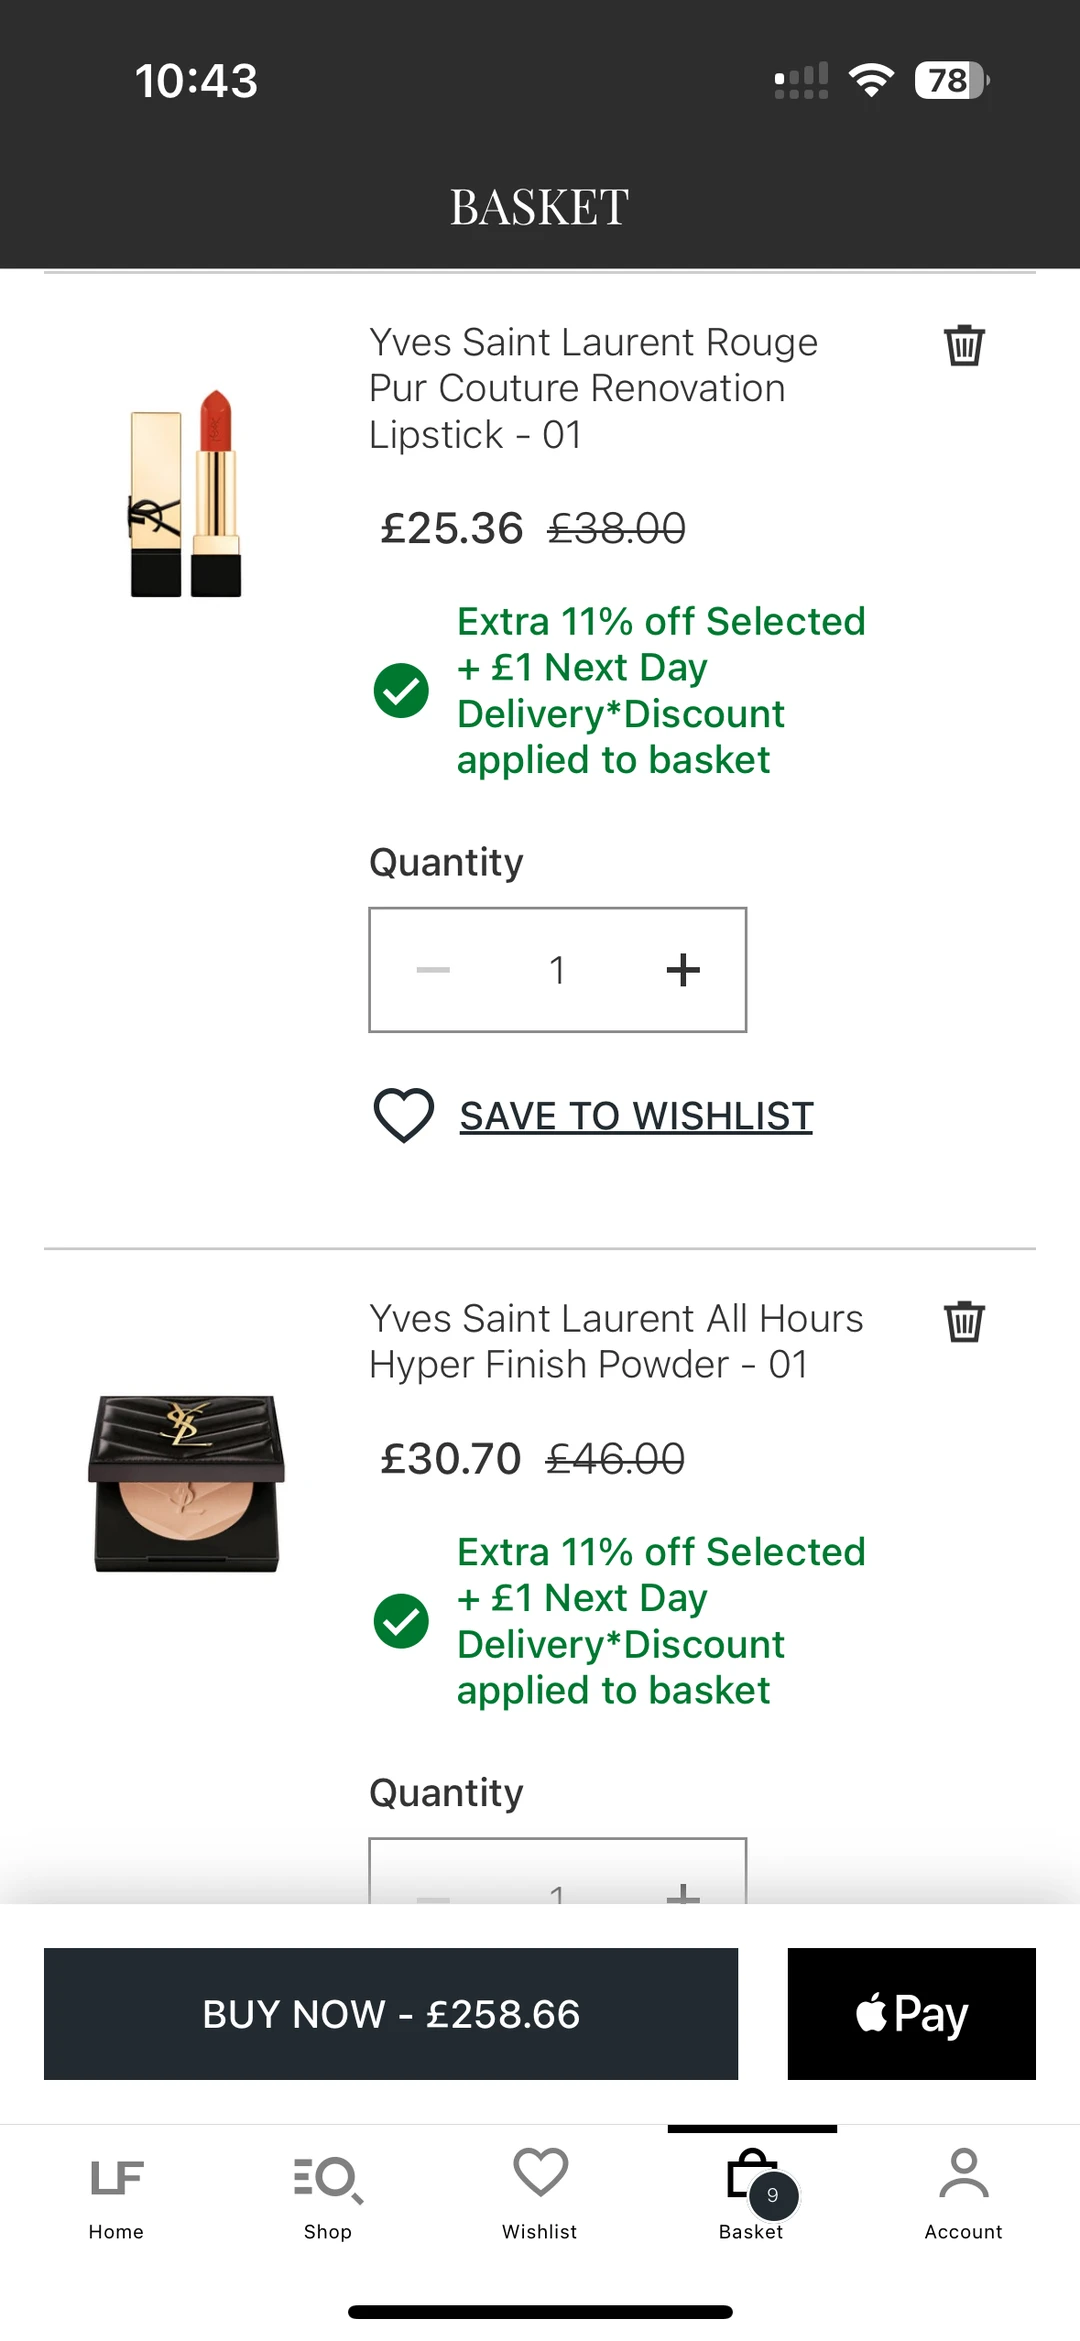The image size is (1080, 2341).
Task: Go to the Shop tab
Action: 328,2192
